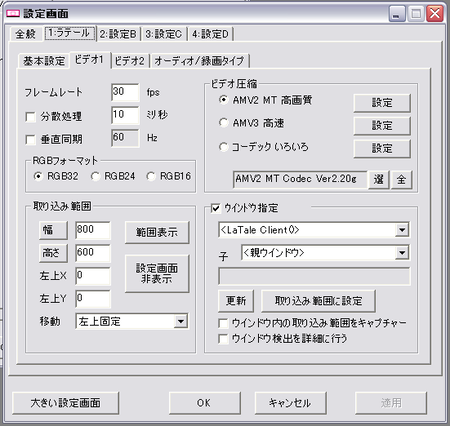
Task: Click the AMV2 MT Codec Ver2.20g field
Action: coord(300,179)
